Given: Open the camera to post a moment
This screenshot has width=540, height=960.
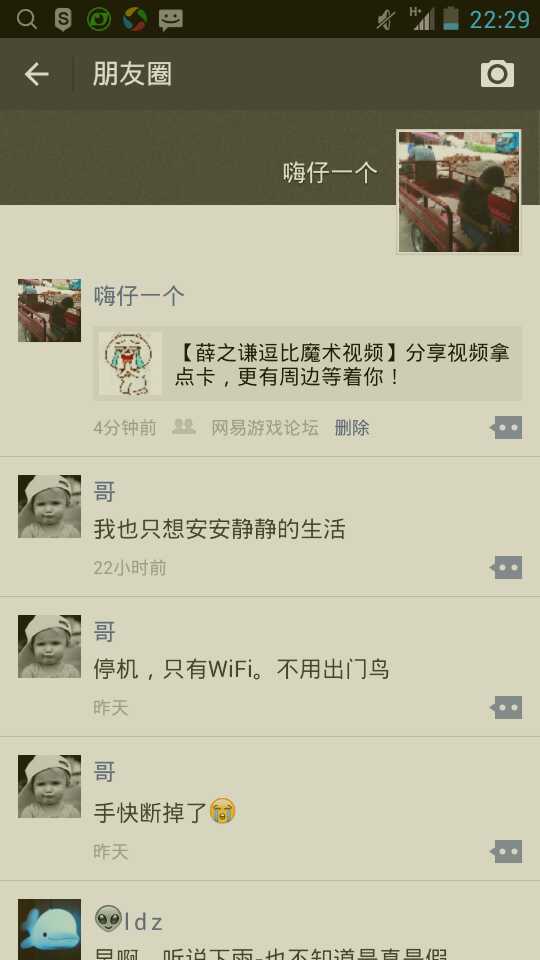Looking at the screenshot, I should (x=497, y=74).
